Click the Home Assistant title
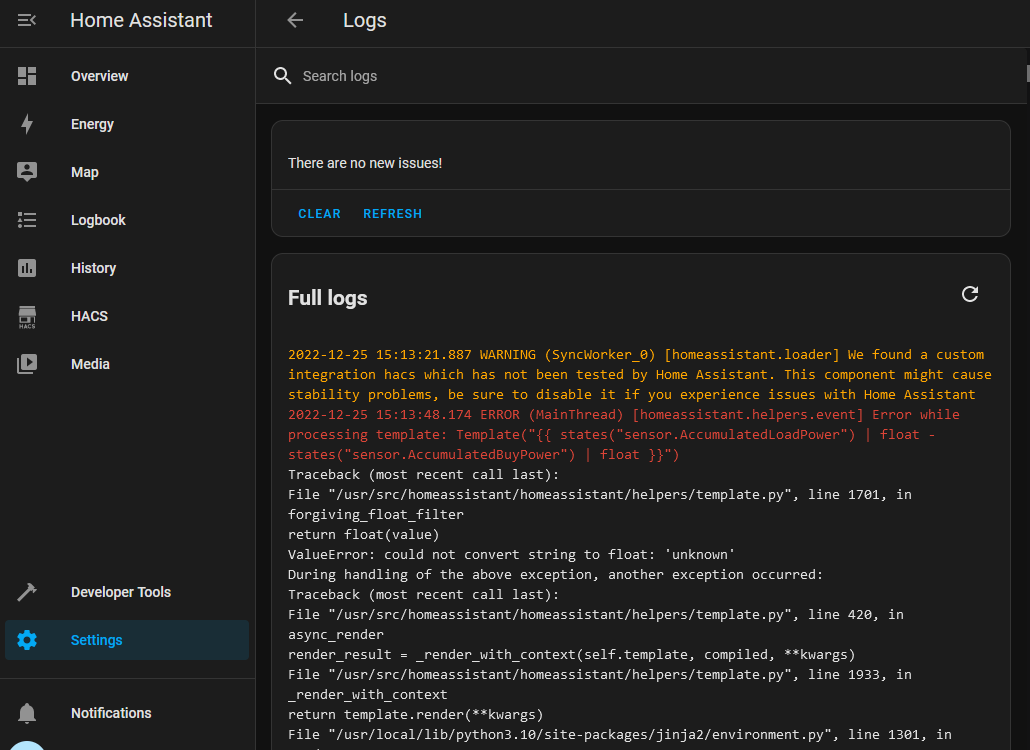 141,20
